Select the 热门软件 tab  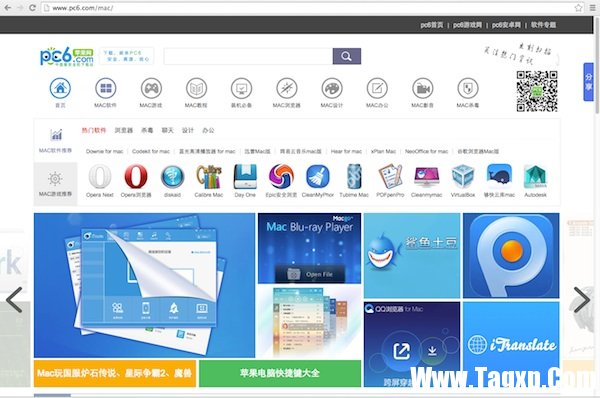pos(93,130)
